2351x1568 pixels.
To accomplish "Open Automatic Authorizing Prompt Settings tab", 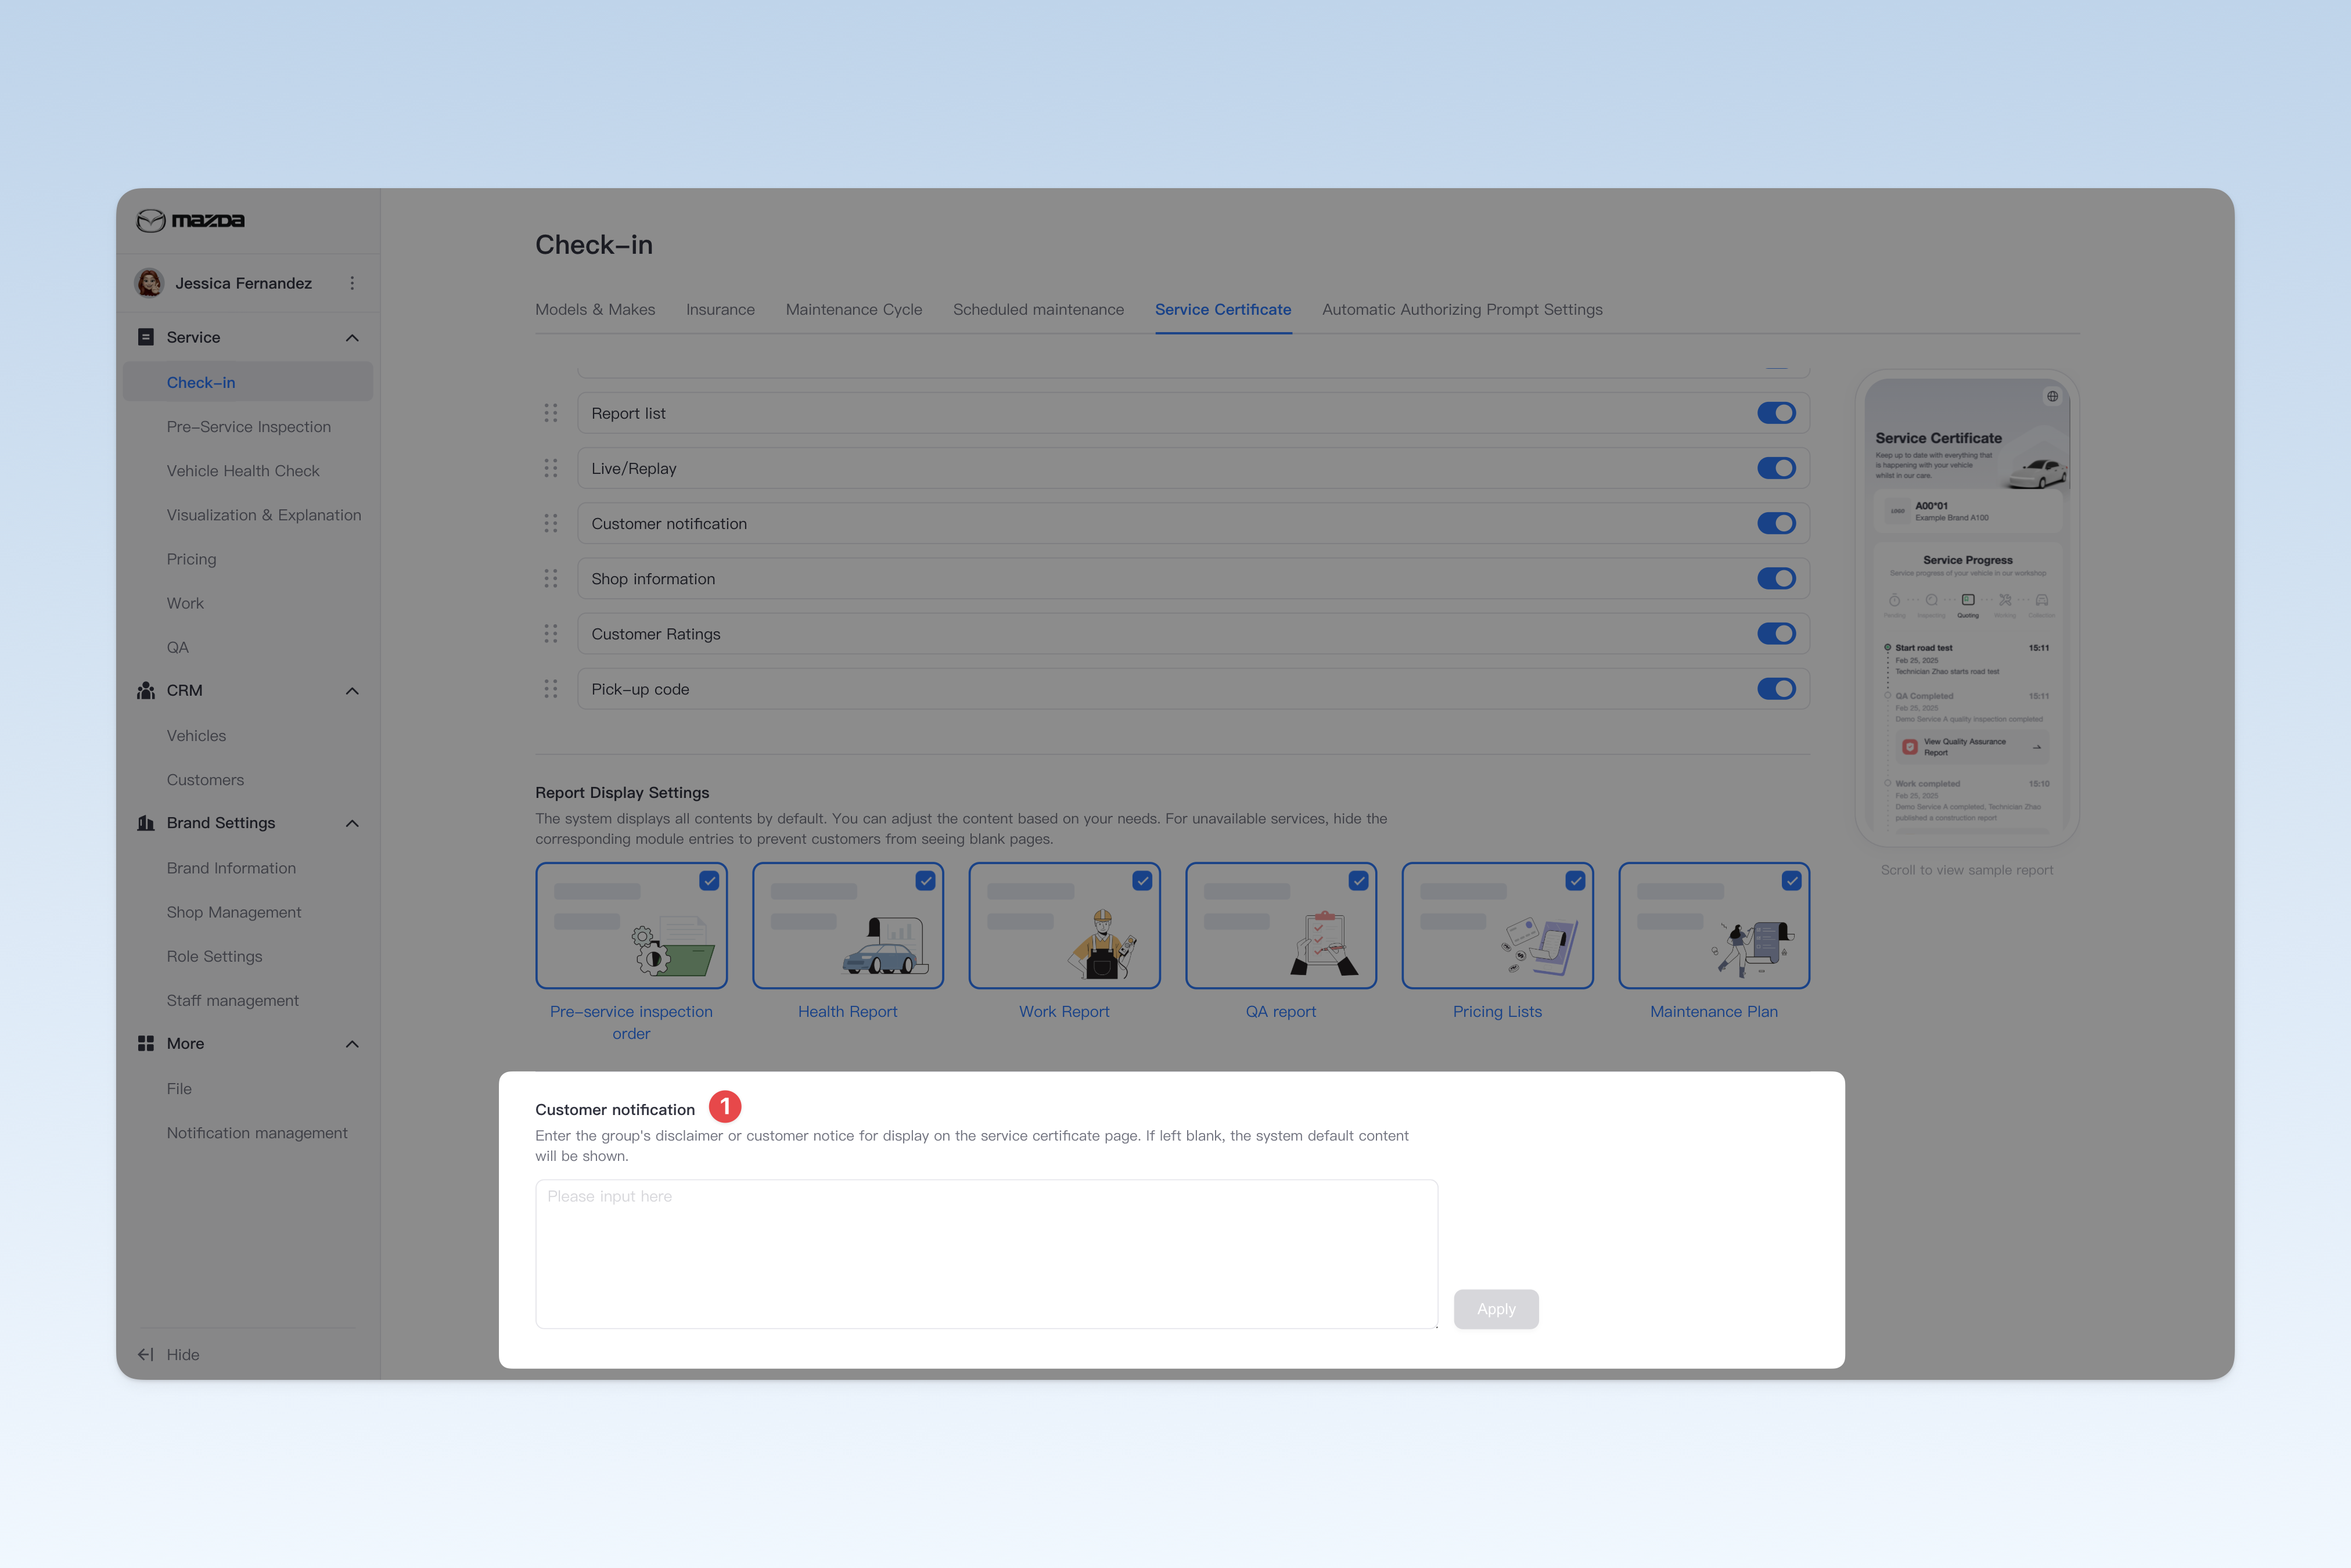I will [1462, 309].
